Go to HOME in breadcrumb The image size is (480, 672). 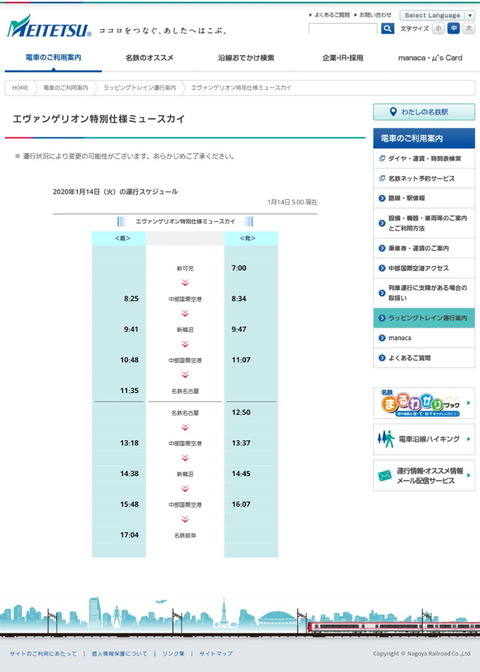pos(20,88)
